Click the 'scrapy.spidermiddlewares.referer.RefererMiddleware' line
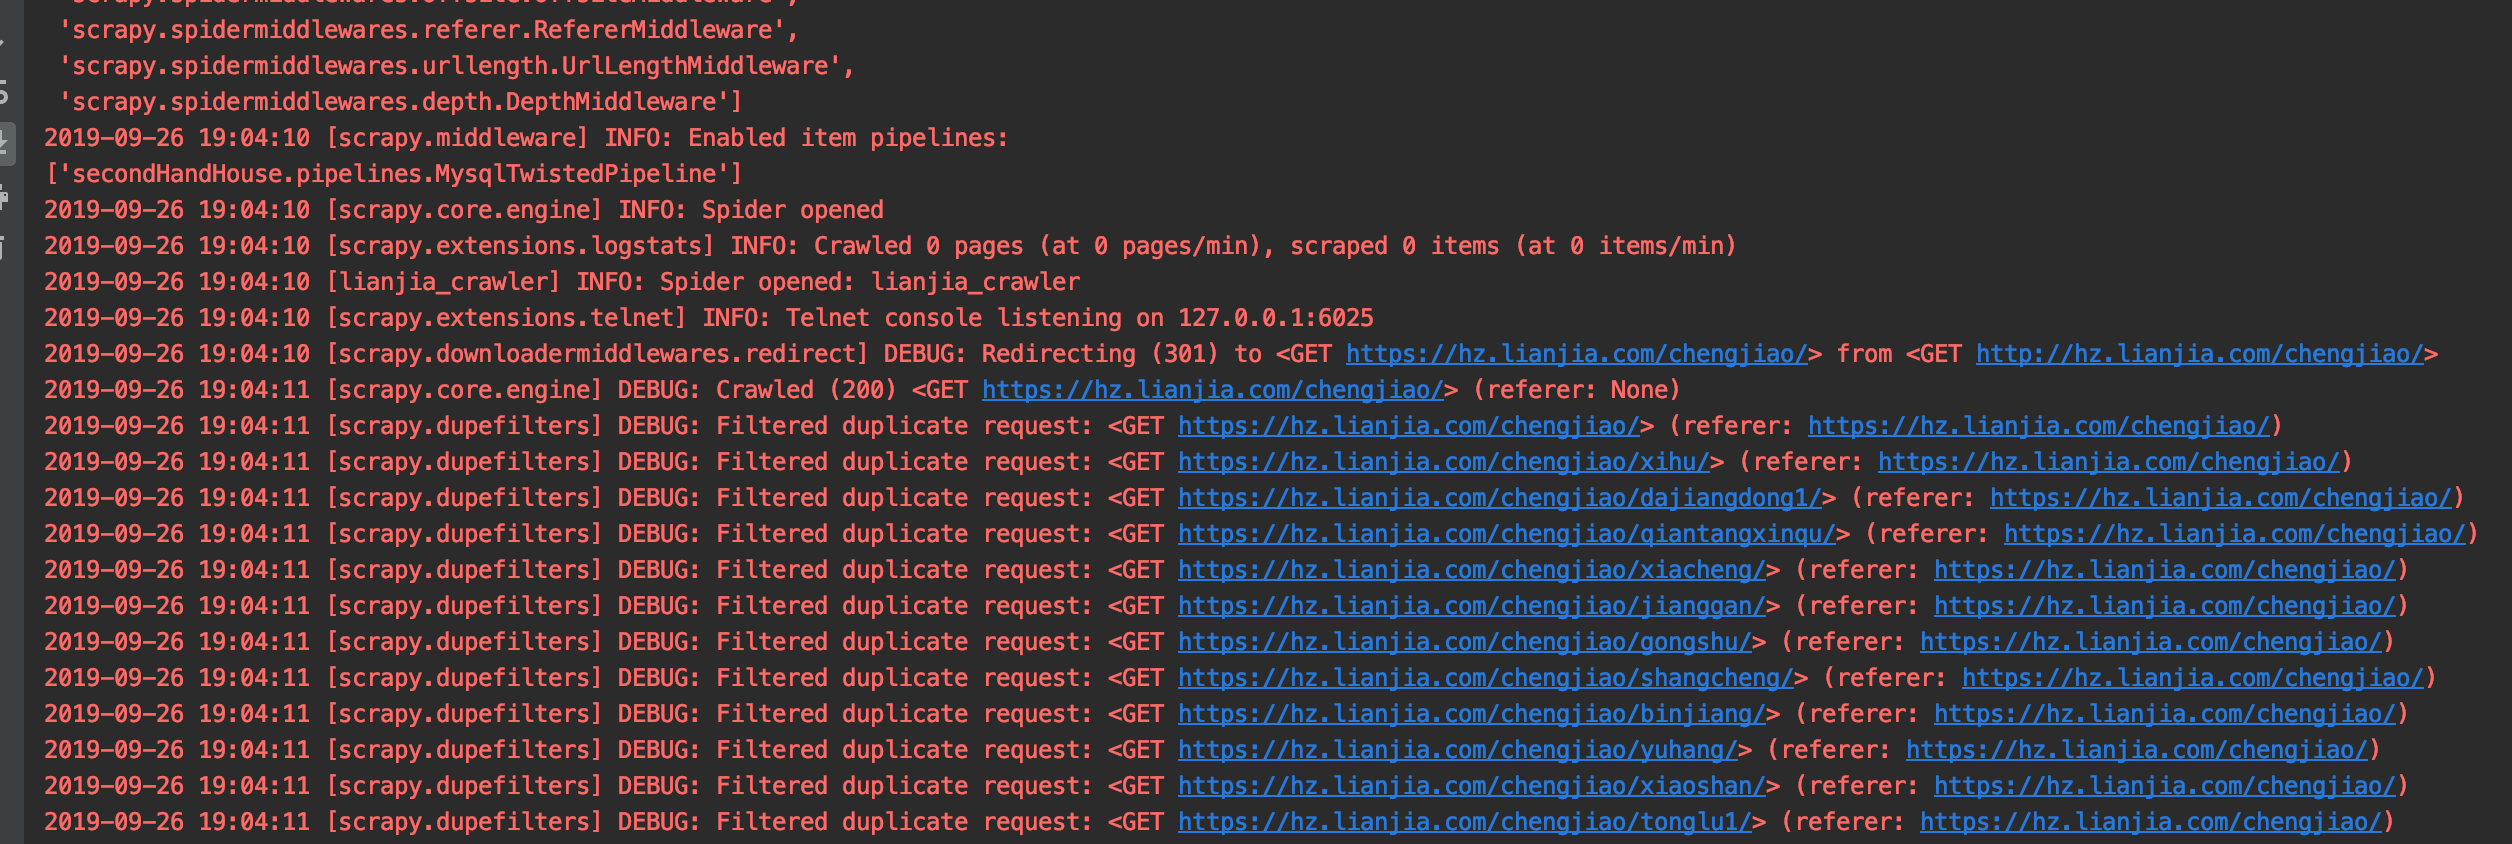The height and width of the screenshot is (844, 2512). pos(429,30)
